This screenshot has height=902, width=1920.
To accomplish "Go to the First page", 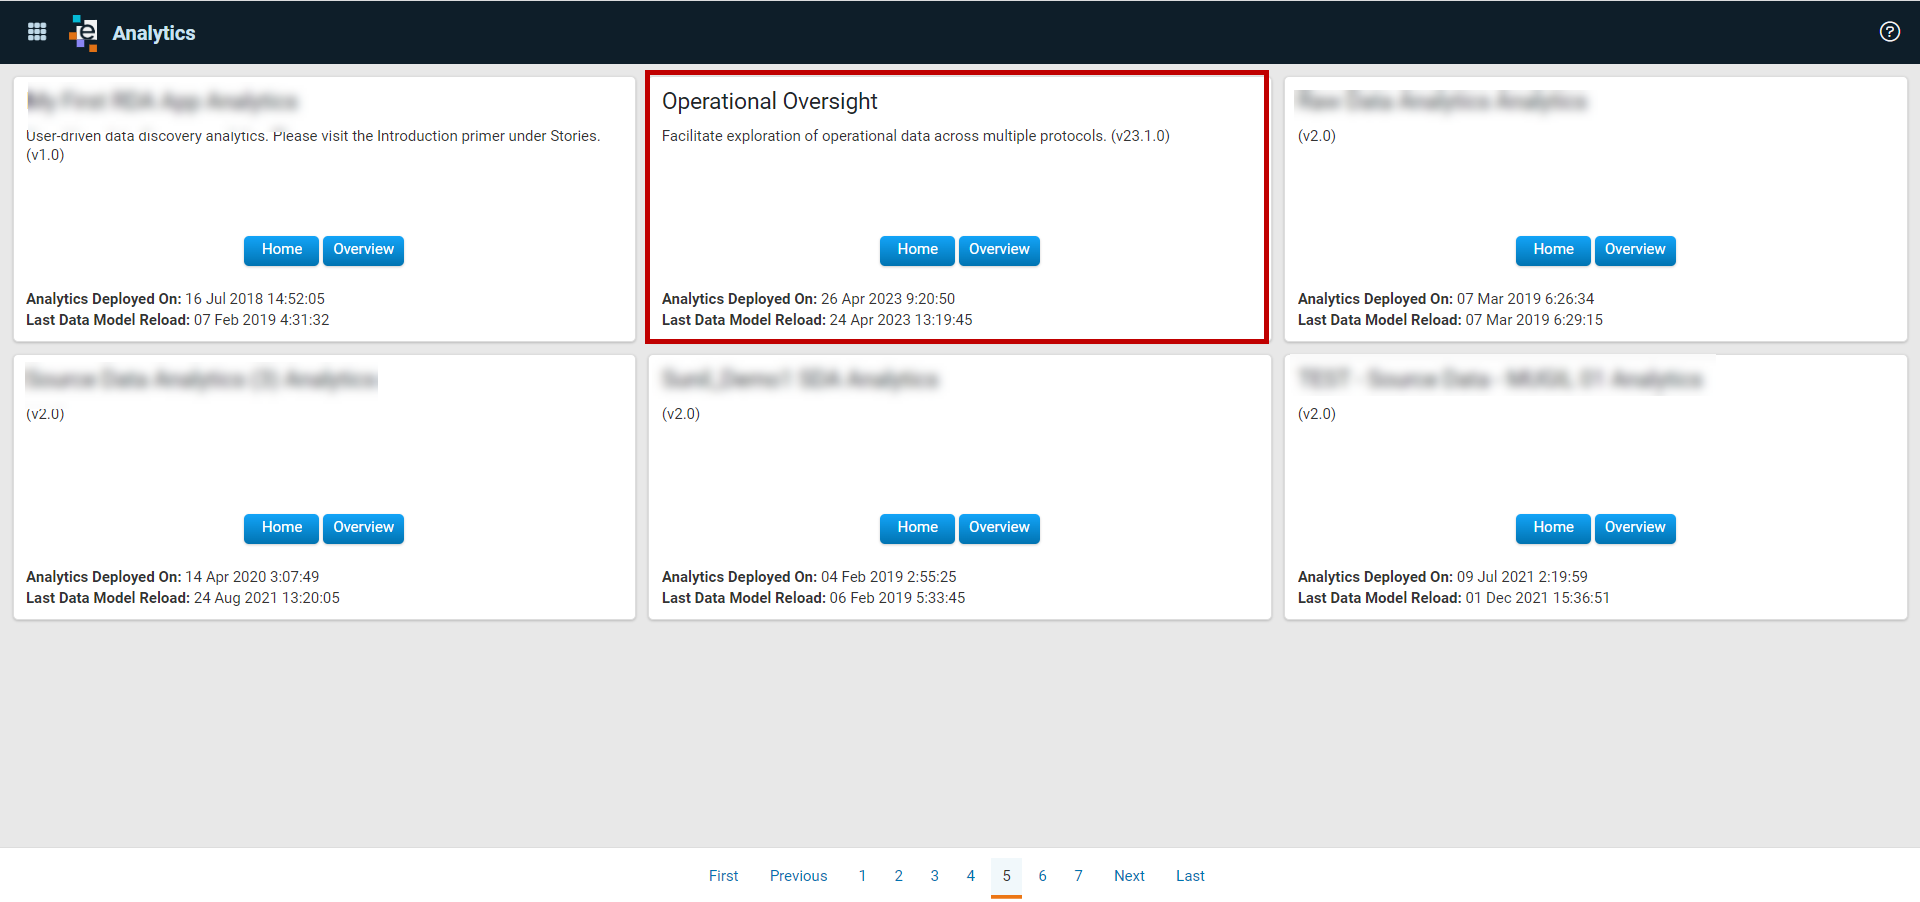I will click(723, 876).
